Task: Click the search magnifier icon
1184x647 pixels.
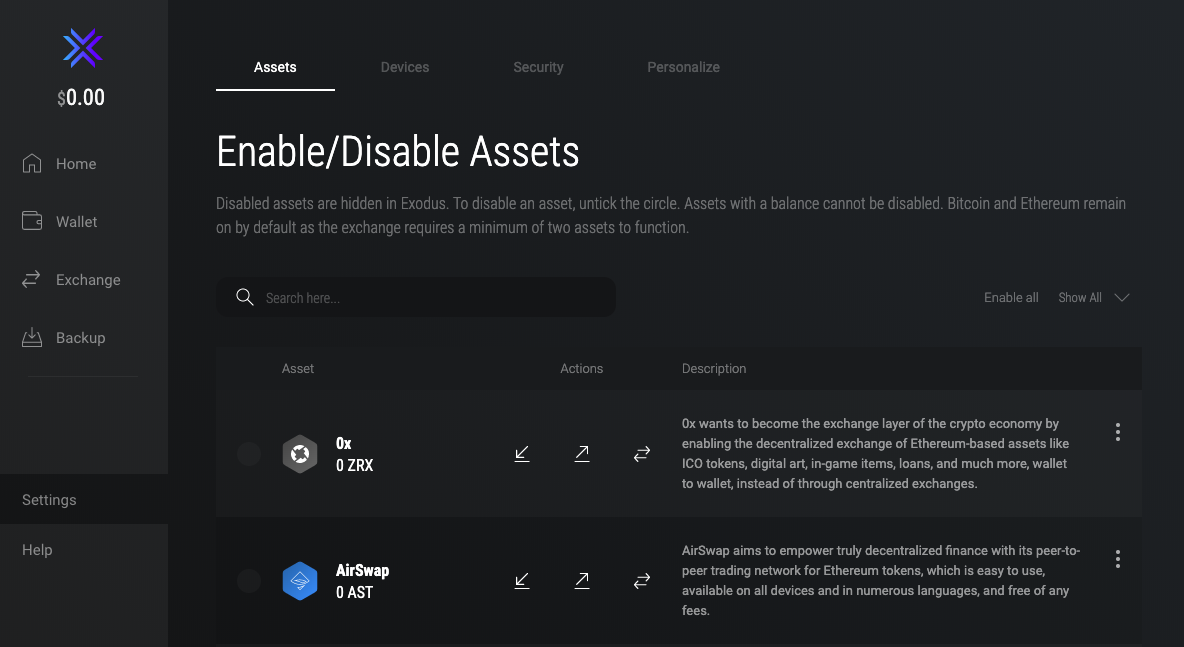Action: pyautogui.click(x=245, y=297)
